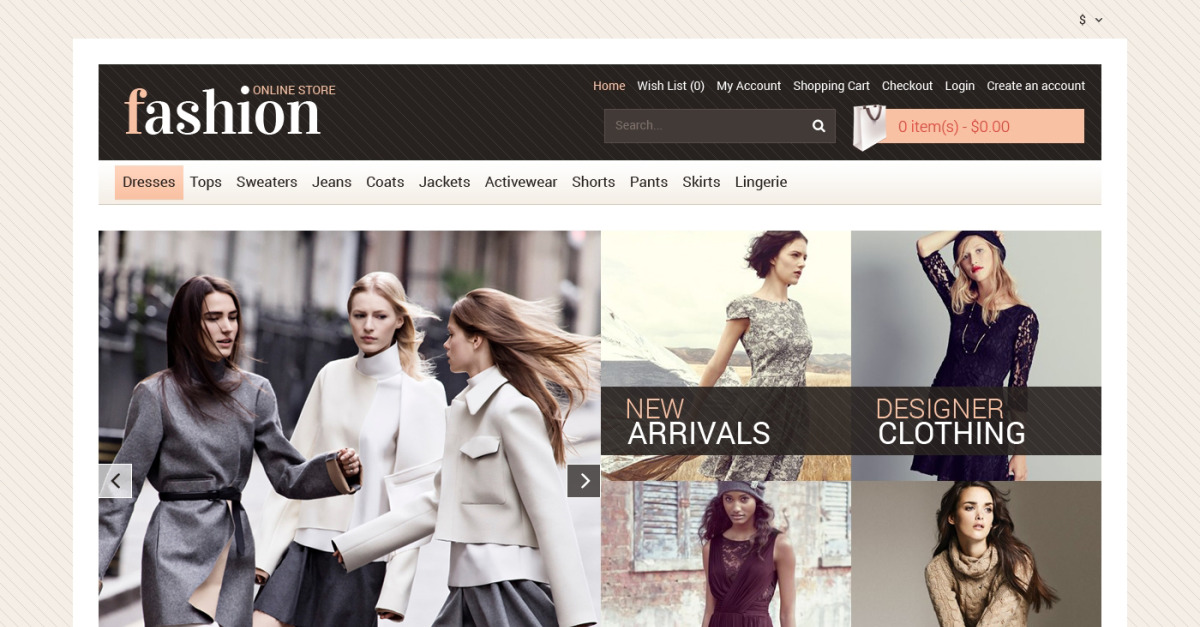Click Create an account
Viewport: 1200px width, 627px height.
coord(1036,86)
